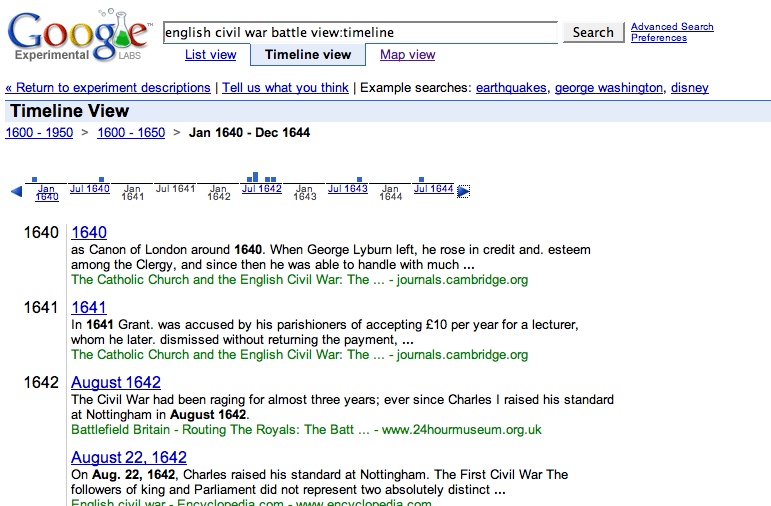Switch to List view tab
This screenshot has width=771, height=506.
(211, 55)
